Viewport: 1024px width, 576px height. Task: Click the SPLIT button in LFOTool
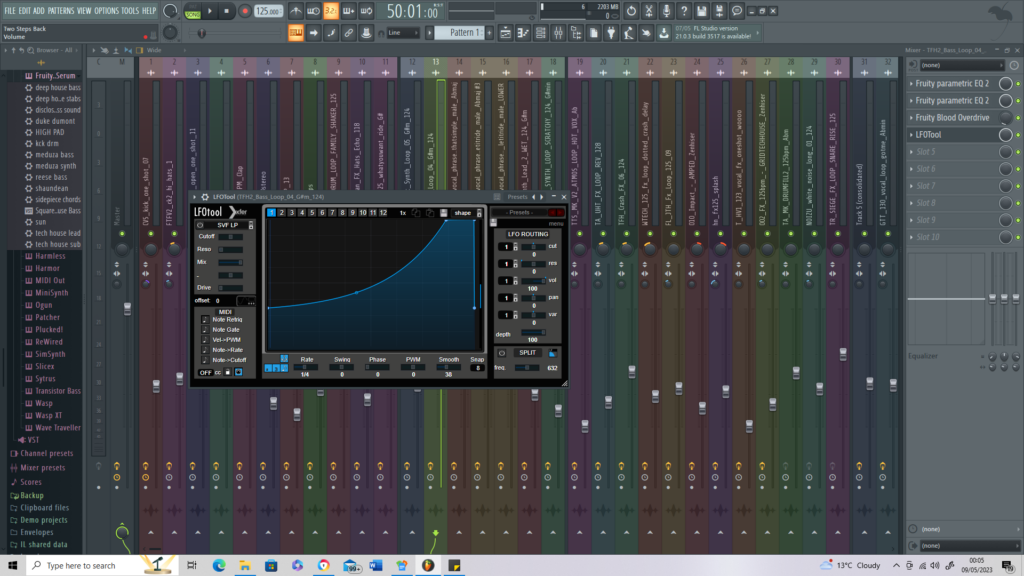(528, 353)
